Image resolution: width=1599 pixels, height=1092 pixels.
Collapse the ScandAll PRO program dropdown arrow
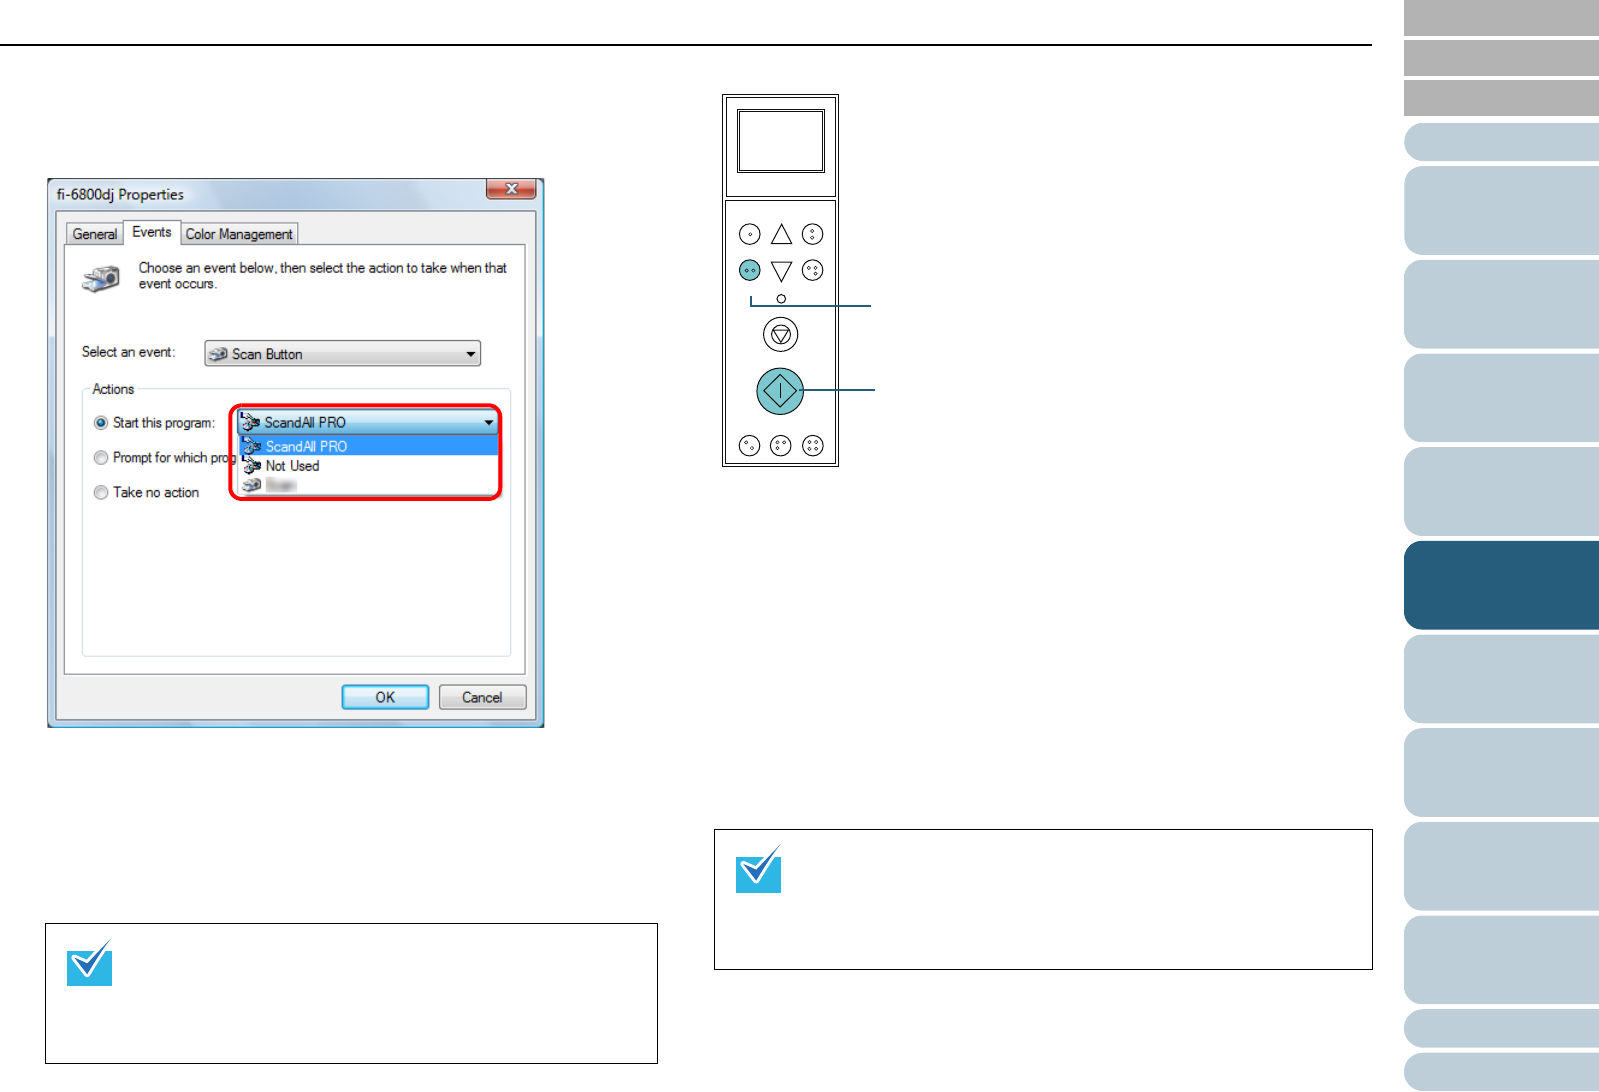488,423
